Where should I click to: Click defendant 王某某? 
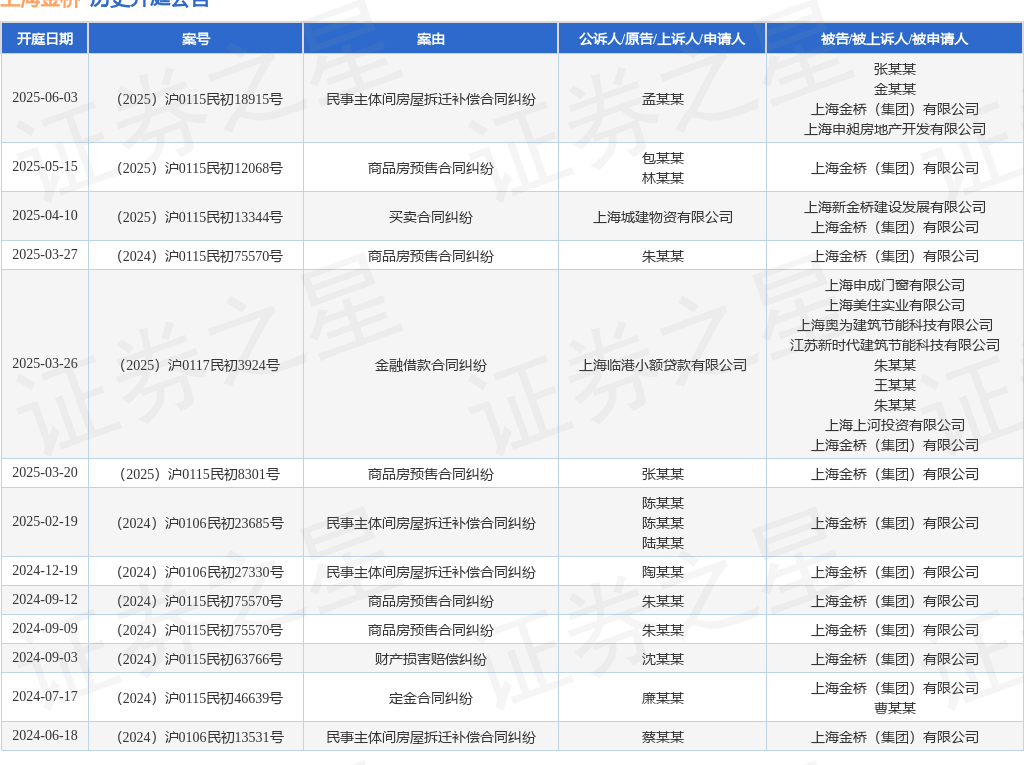coord(895,385)
